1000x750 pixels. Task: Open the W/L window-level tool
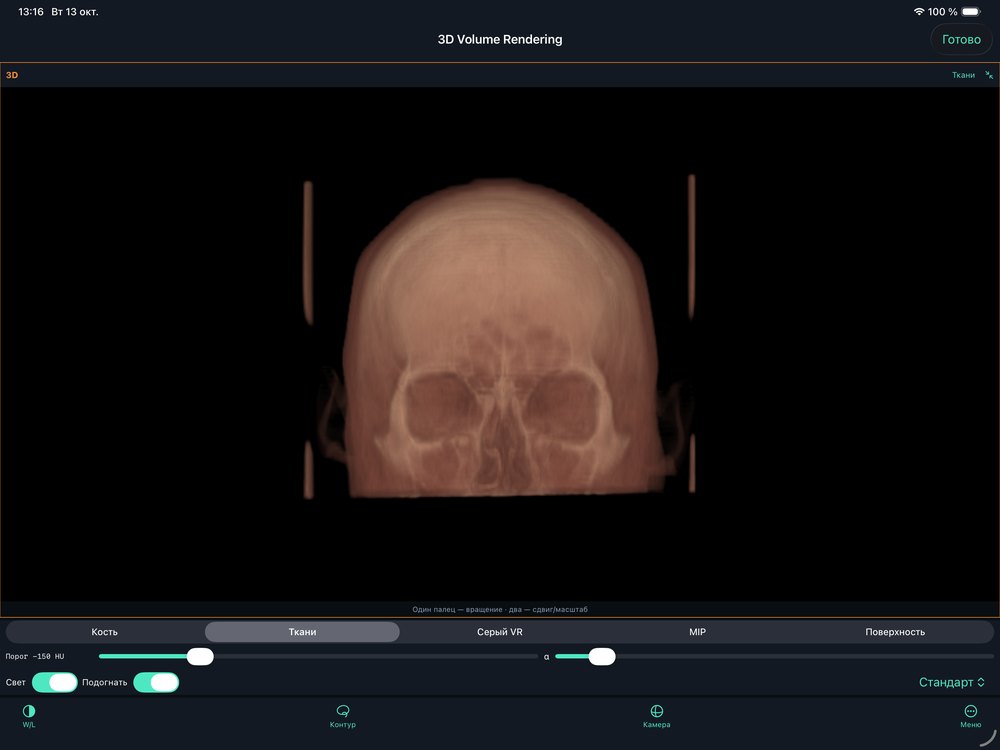pos(29,716)
